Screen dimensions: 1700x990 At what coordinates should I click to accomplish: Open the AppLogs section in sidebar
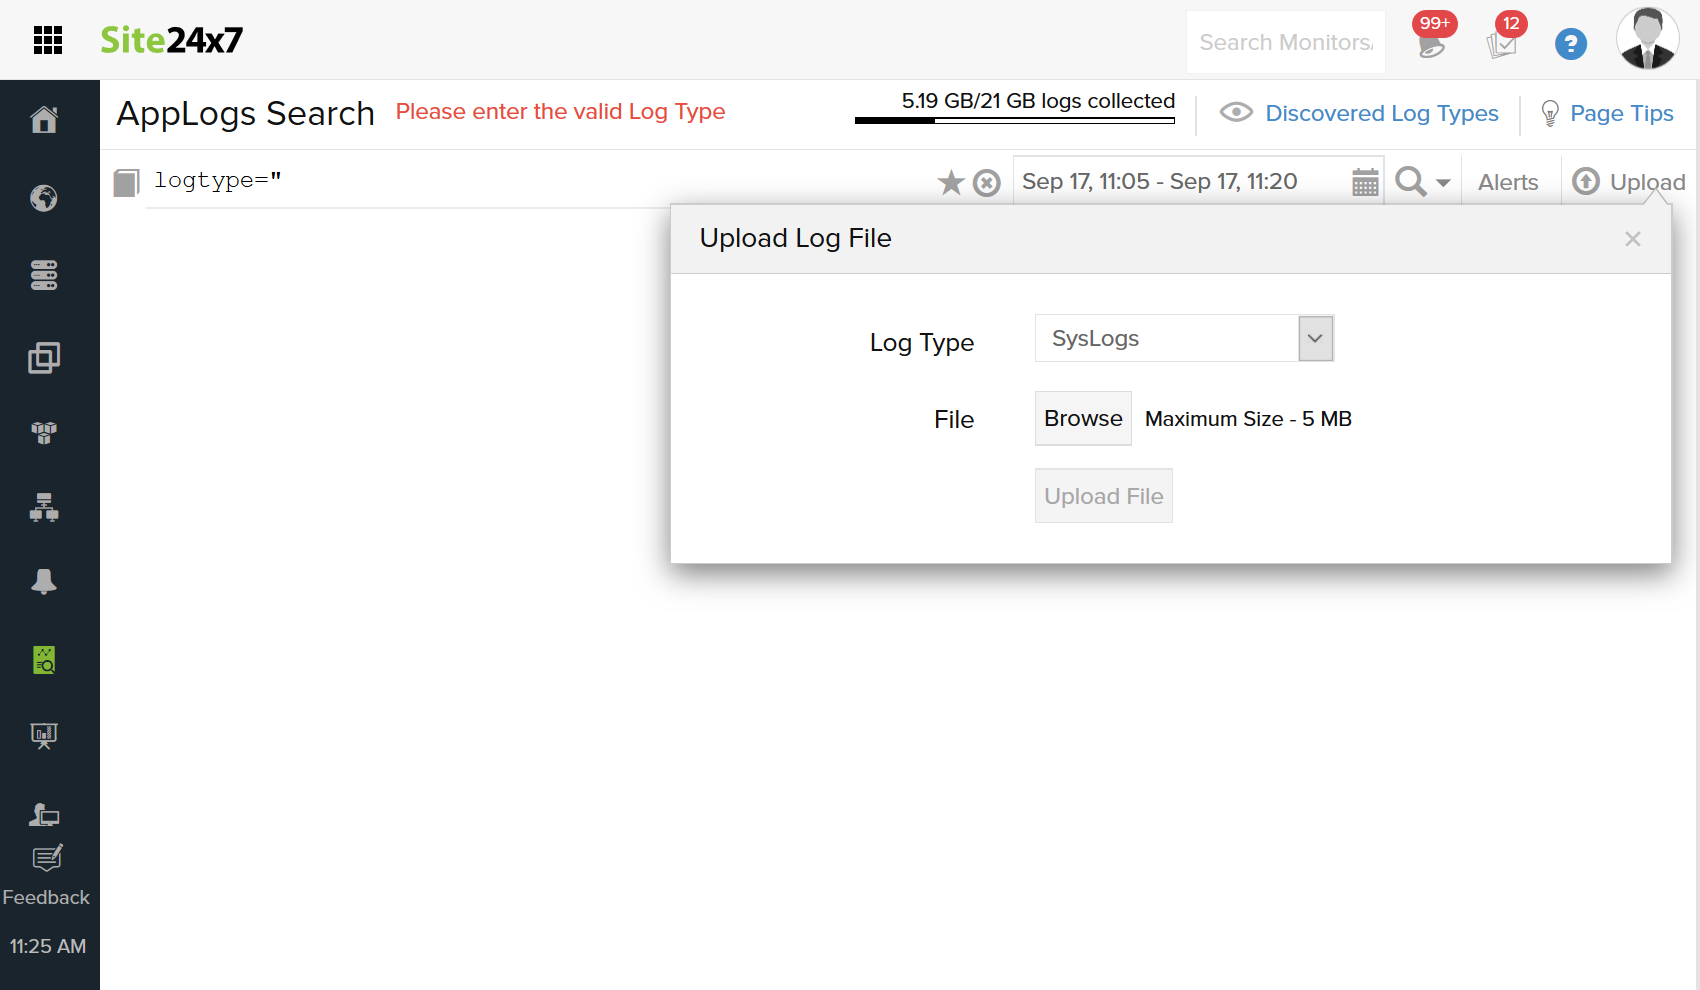(x=44, y=658)
